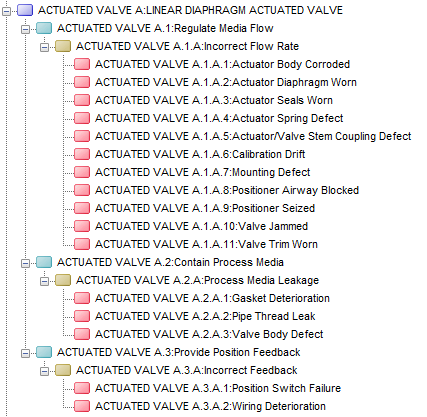
Task: Collapse the A.1.A Incorrect Flow Rate branch
Action: pyautogui.click(x=44, y=48)
